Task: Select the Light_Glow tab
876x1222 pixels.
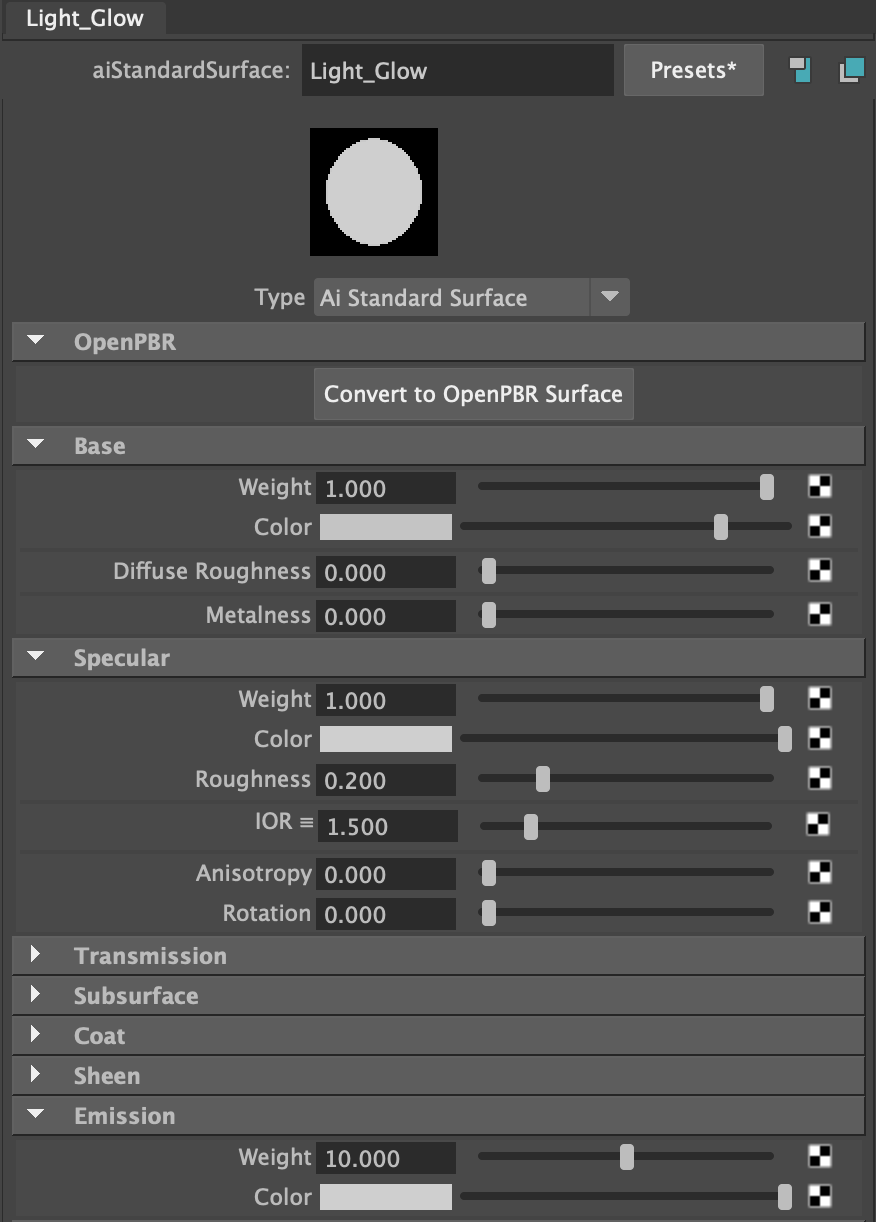Action: (85, 18)
